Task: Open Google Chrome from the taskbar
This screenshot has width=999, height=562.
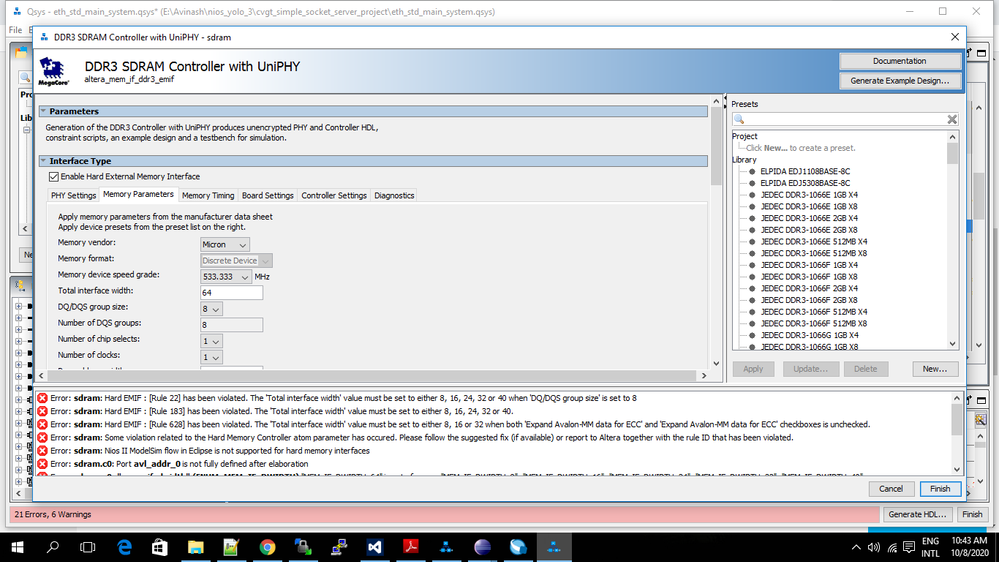Action: coord(268,547)
